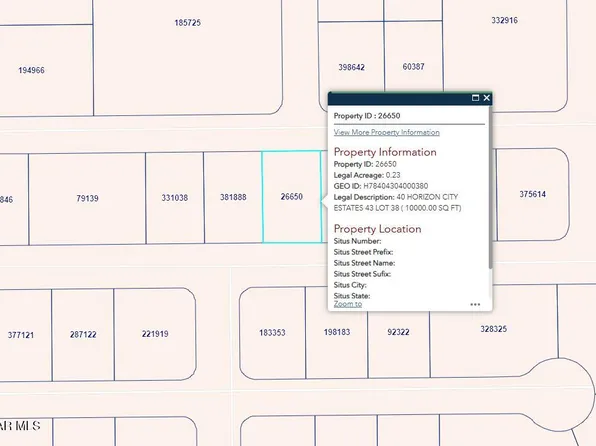
Task: Click the Legal Acreage value 0.23
Action: tap(393, 175)
